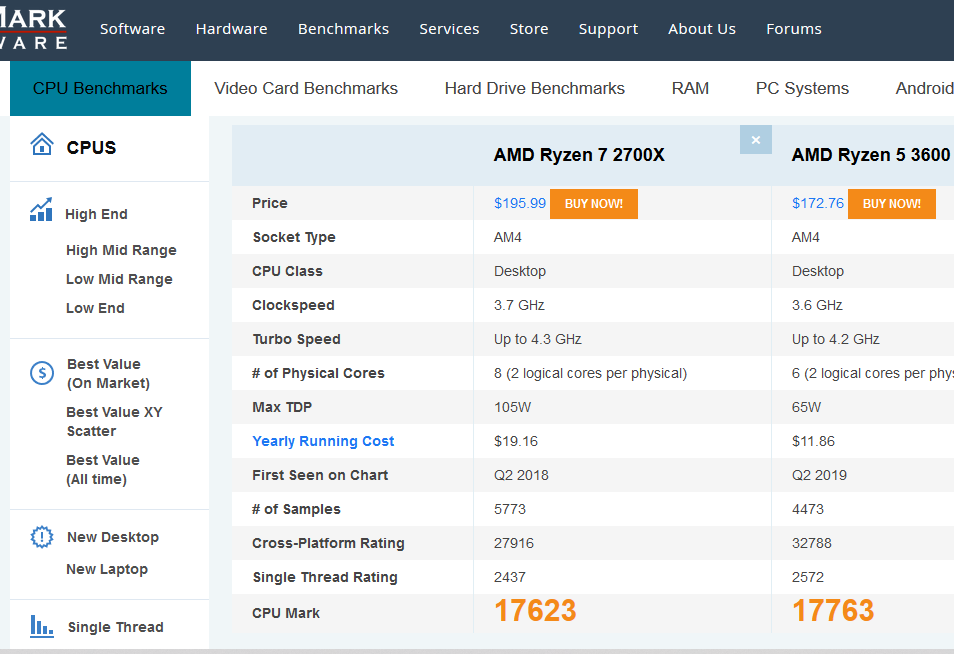Click the samples count 5773
Viewport: 954px width, 654px height.
(x=510, y=509)
